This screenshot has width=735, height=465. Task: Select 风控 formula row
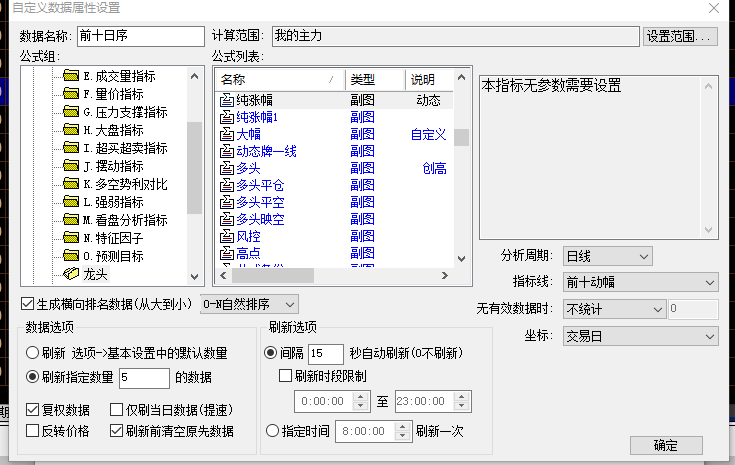coord(334,236)
